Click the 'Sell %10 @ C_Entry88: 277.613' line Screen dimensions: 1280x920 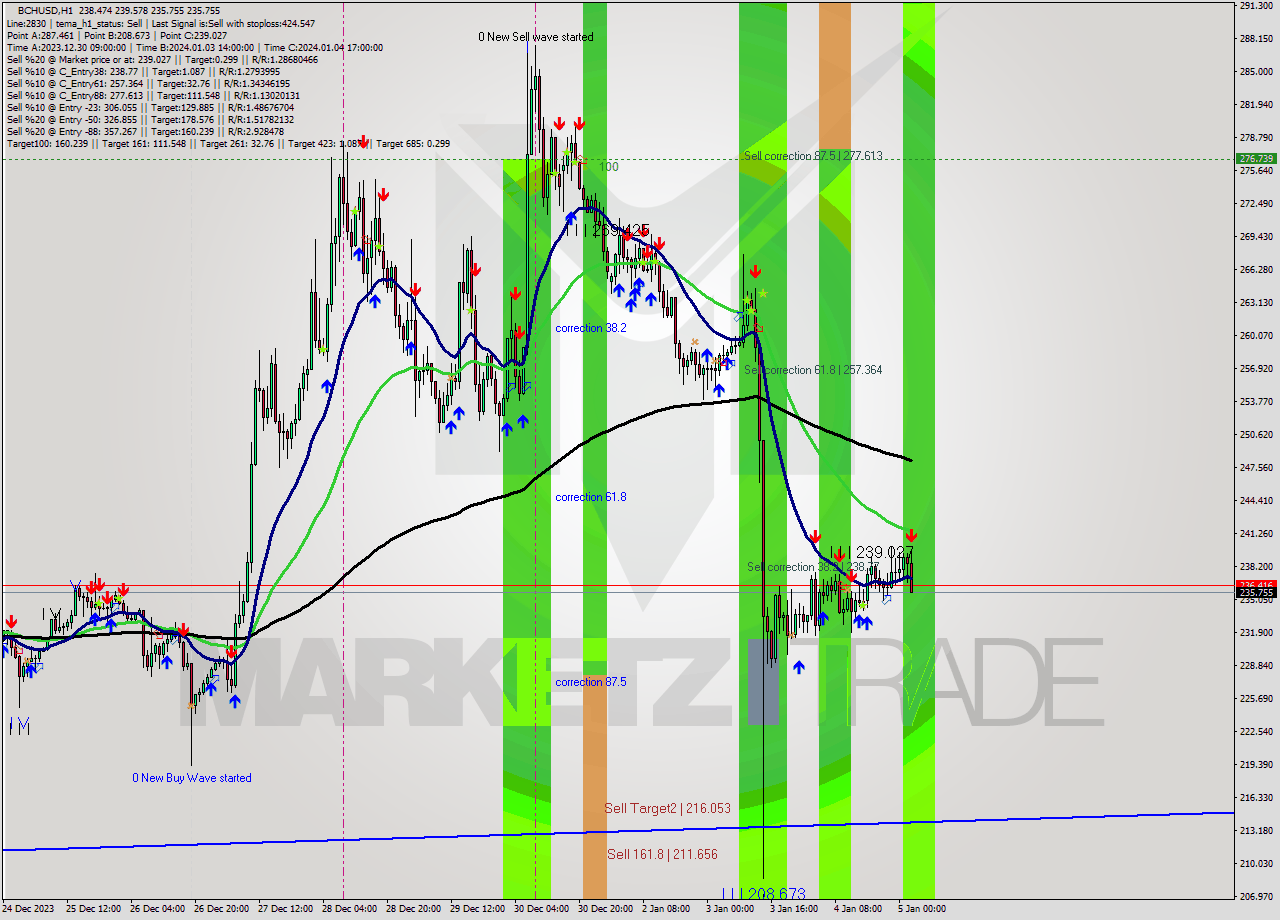pos(153,95)
